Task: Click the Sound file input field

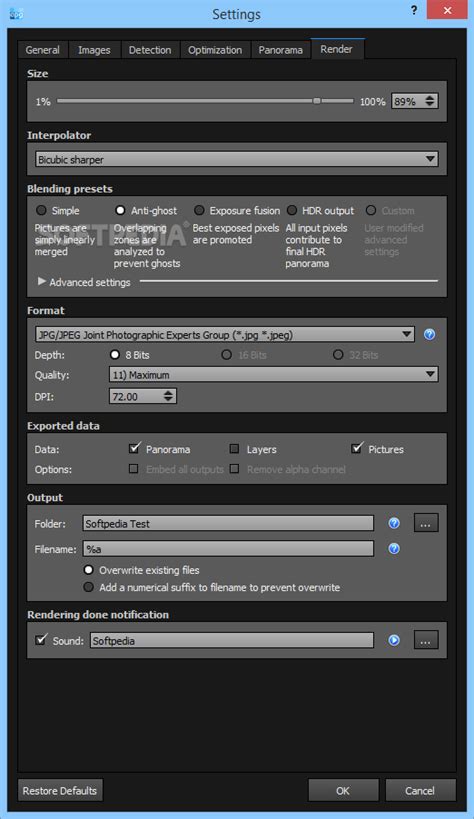Action: (232, 640)
